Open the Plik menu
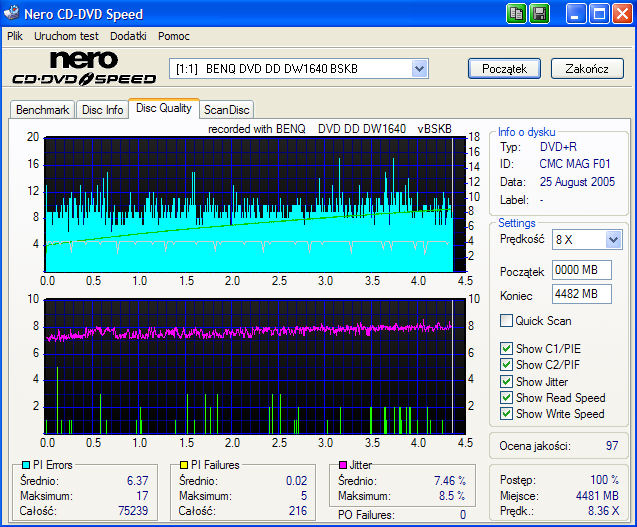 pyautogui.click(x=15, y=36)
